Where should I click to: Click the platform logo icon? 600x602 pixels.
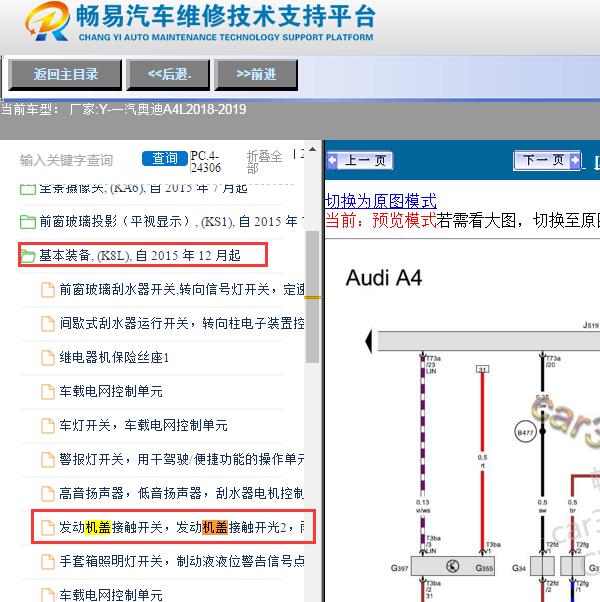point(47,22)
